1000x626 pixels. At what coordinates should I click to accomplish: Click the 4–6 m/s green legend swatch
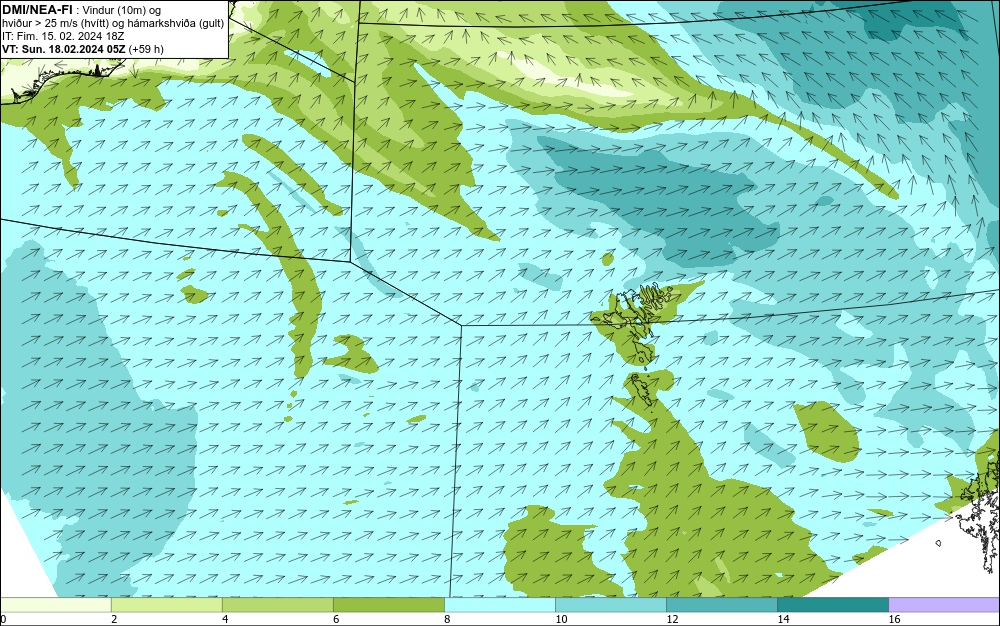pos(277,605)
